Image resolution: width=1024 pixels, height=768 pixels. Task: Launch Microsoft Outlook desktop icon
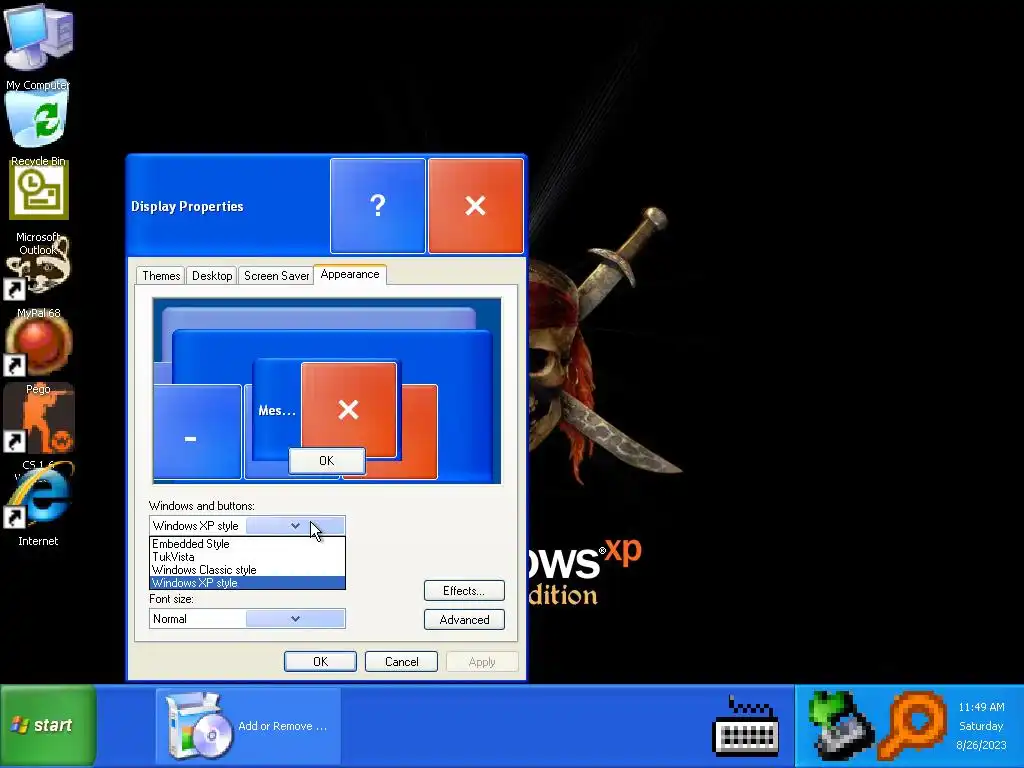click(x=38, y=191)
